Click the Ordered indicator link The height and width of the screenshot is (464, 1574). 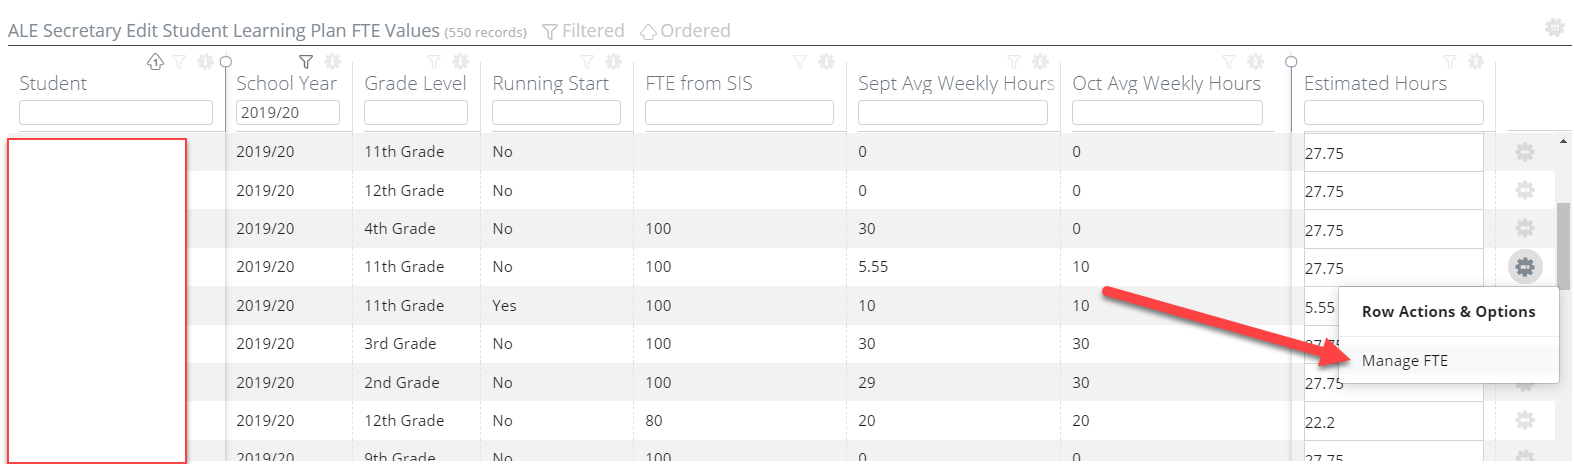point(685,31)
